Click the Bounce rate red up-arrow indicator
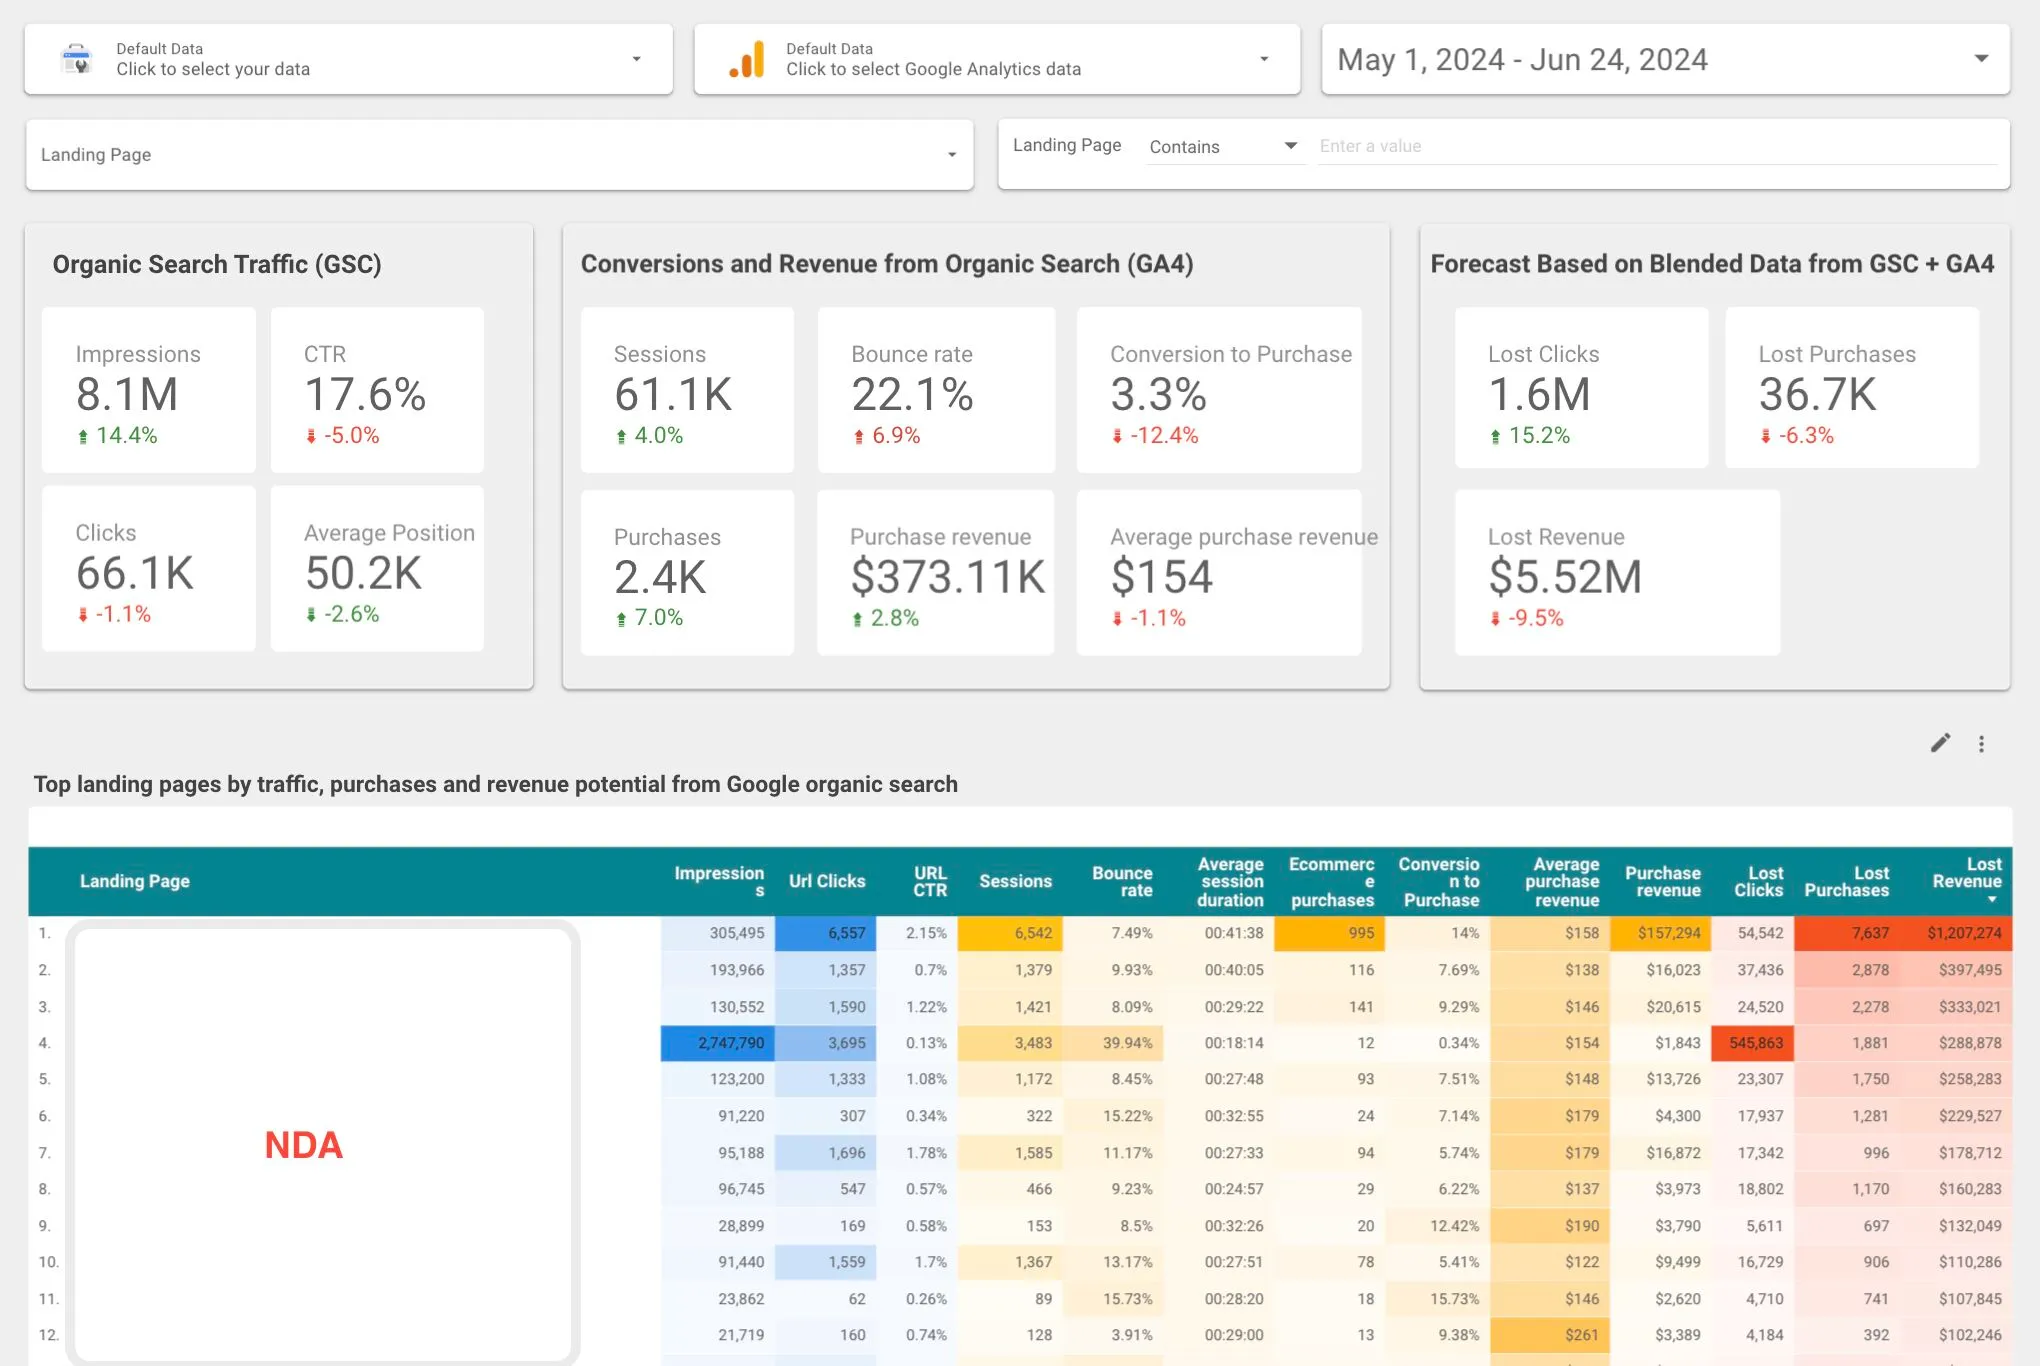This screenshot has width=2040, height=1366. pyautogui.click(x=859, y=436)
